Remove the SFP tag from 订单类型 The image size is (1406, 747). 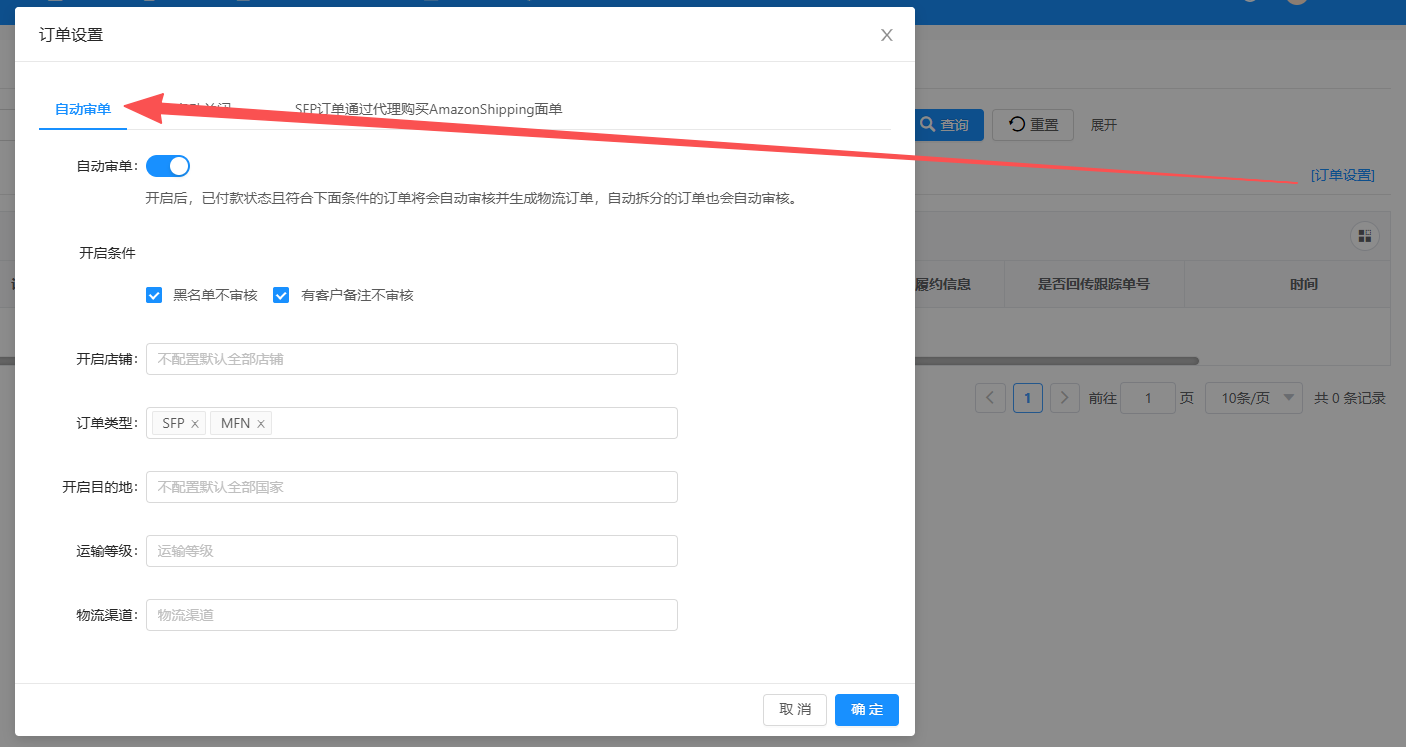[195, 424]
